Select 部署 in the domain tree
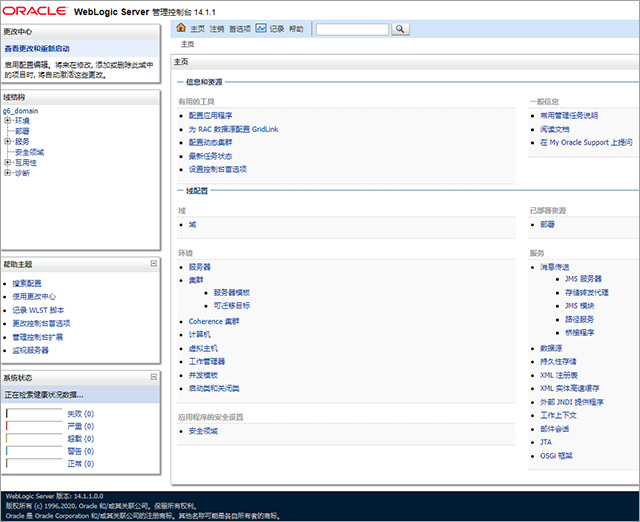The height and width of the screenshot is (522, 640). [22, 131]
